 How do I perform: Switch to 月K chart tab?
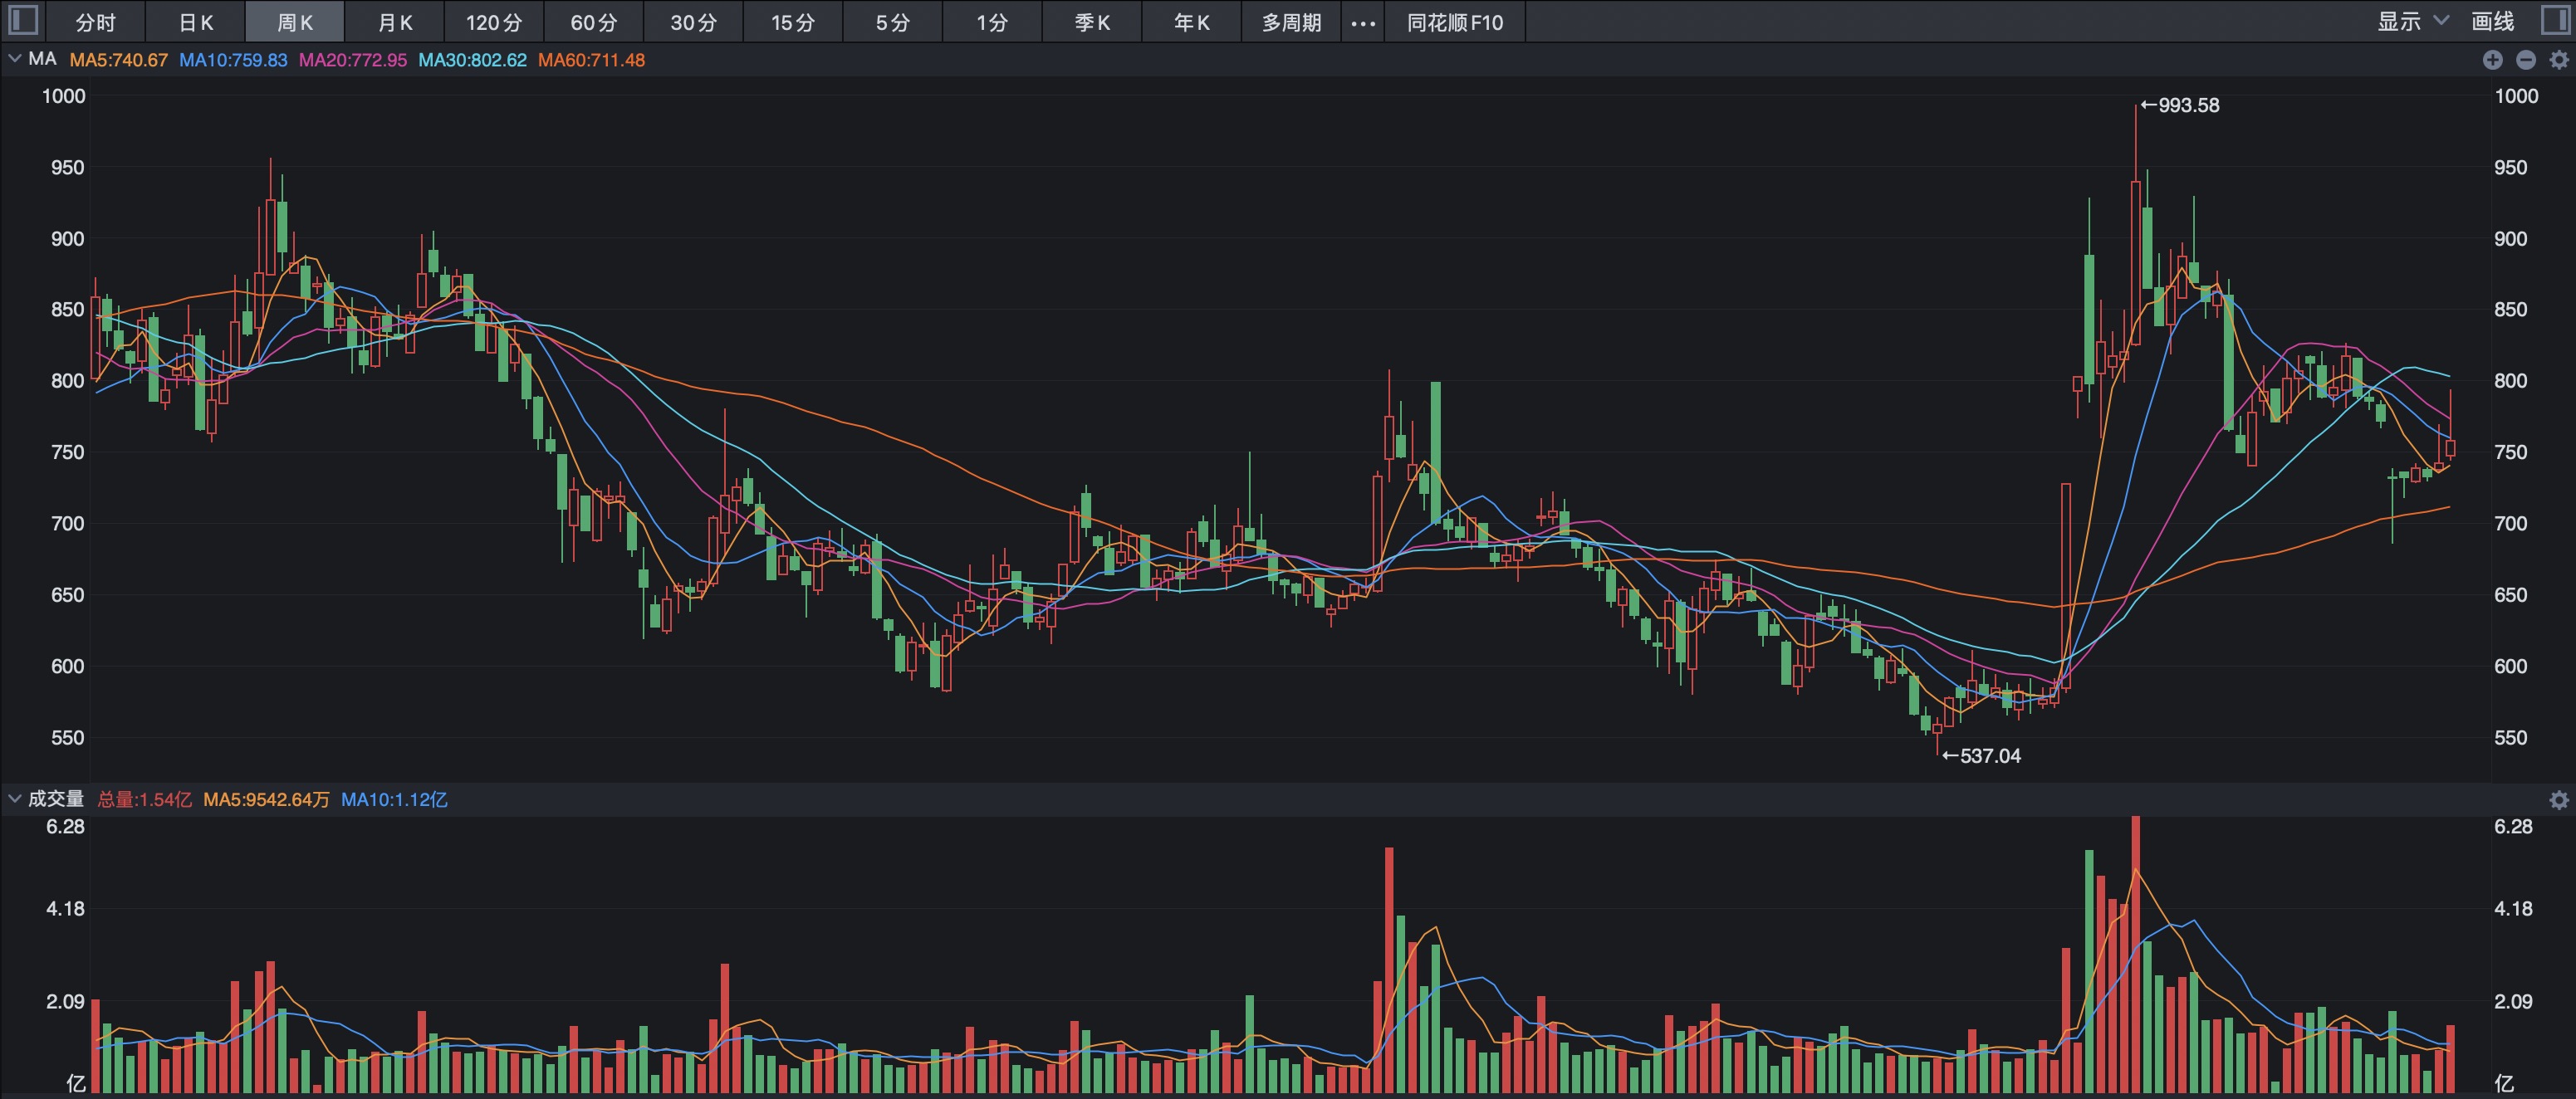click(395, 22)
